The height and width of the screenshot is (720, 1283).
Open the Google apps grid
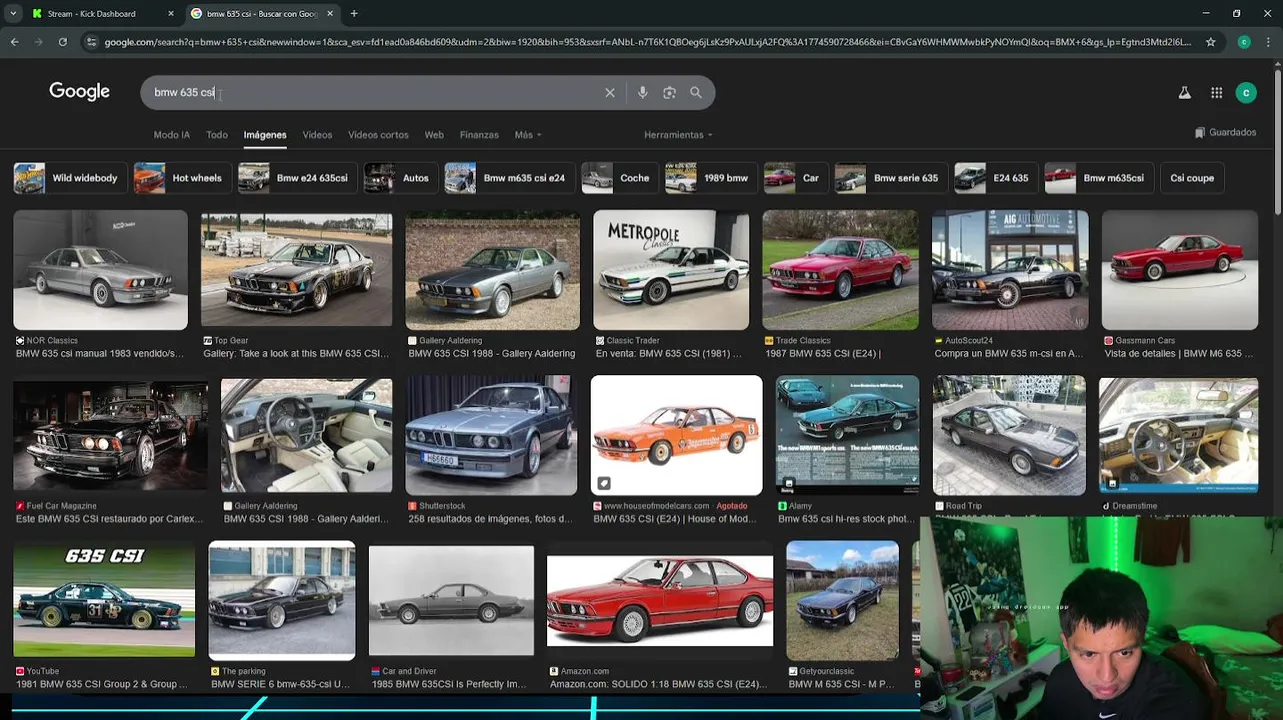pyautogui.click(x=1216, y=92)
